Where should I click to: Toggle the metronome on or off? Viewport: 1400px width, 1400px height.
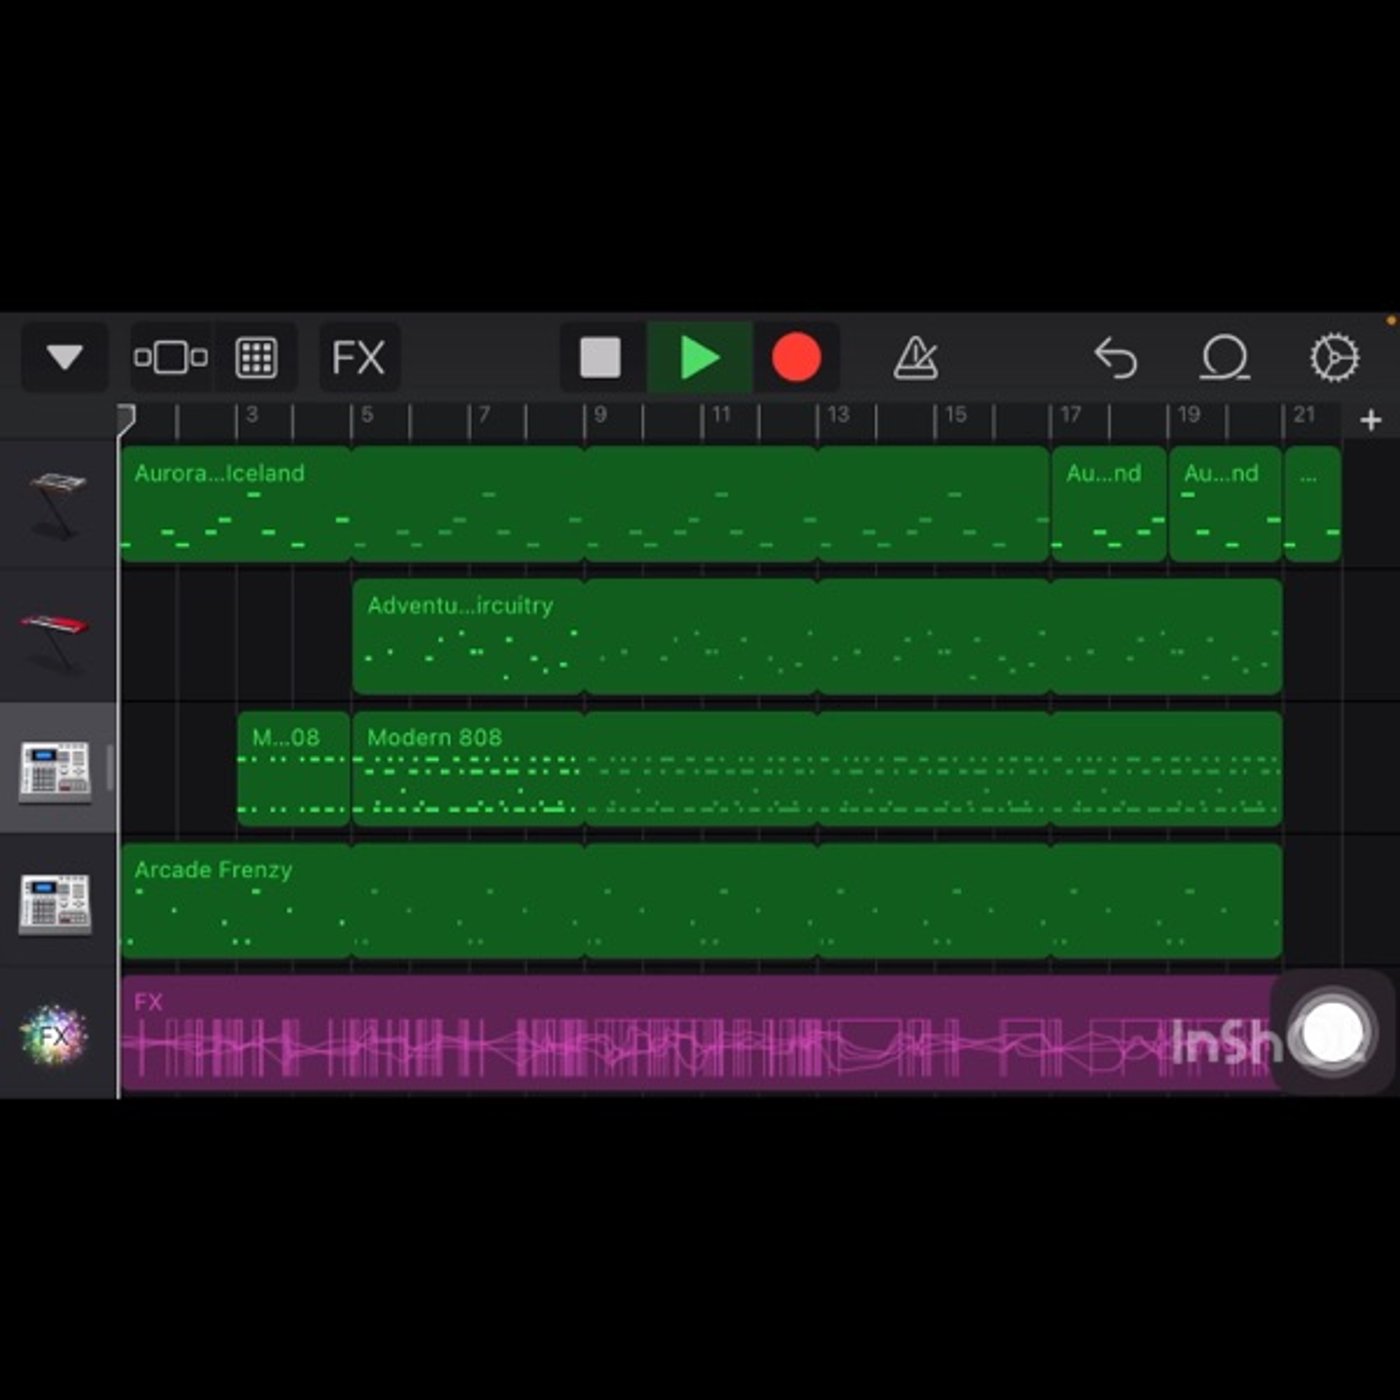coord(916,357)
